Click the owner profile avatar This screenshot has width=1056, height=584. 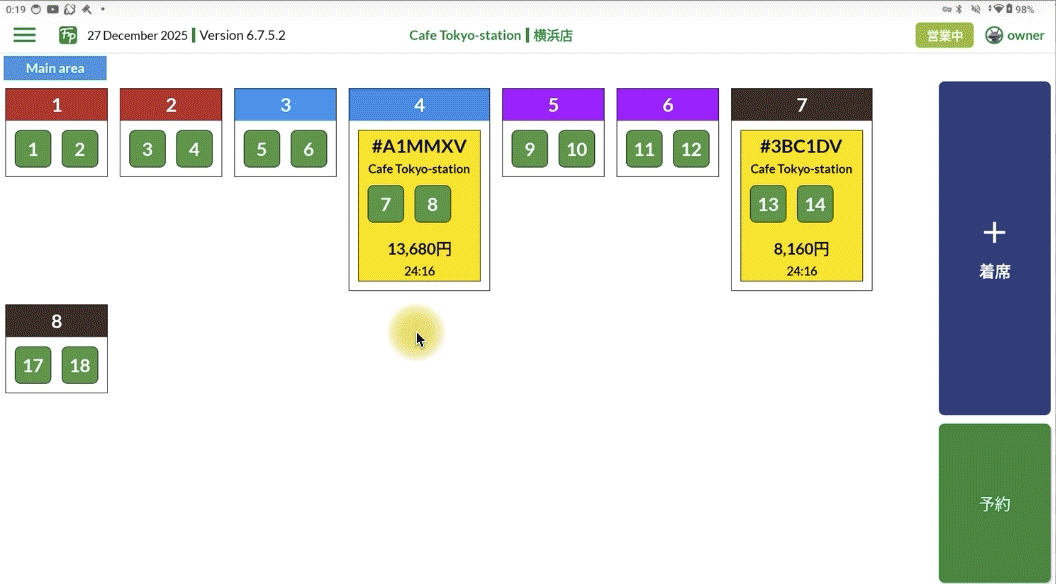click(x=993, y=35)
